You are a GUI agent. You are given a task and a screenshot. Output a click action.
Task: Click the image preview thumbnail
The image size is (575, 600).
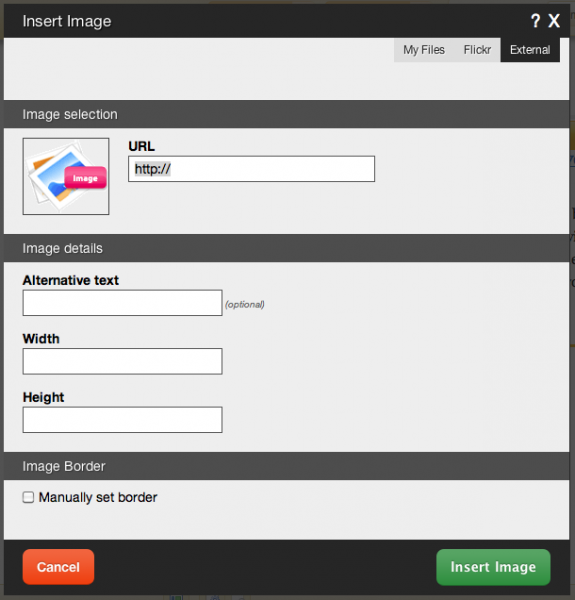(x=66, y=176)
